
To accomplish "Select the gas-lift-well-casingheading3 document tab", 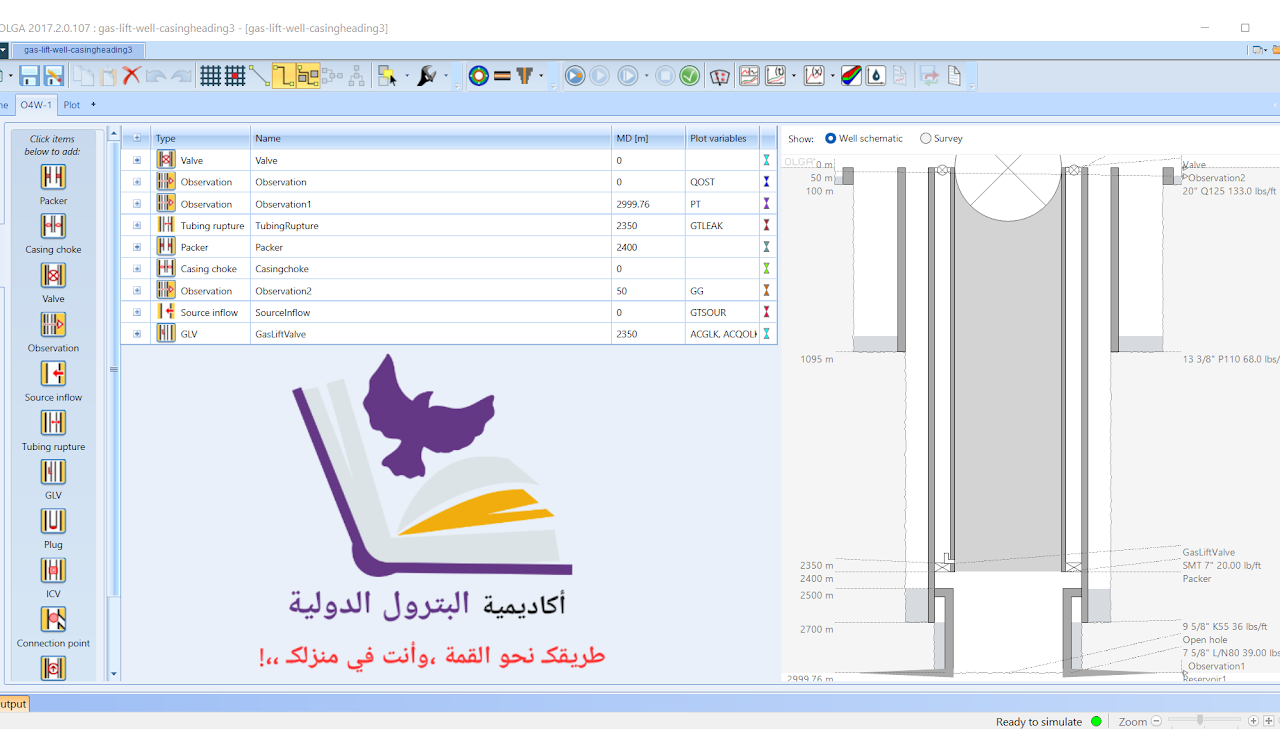I will (78, 50).
